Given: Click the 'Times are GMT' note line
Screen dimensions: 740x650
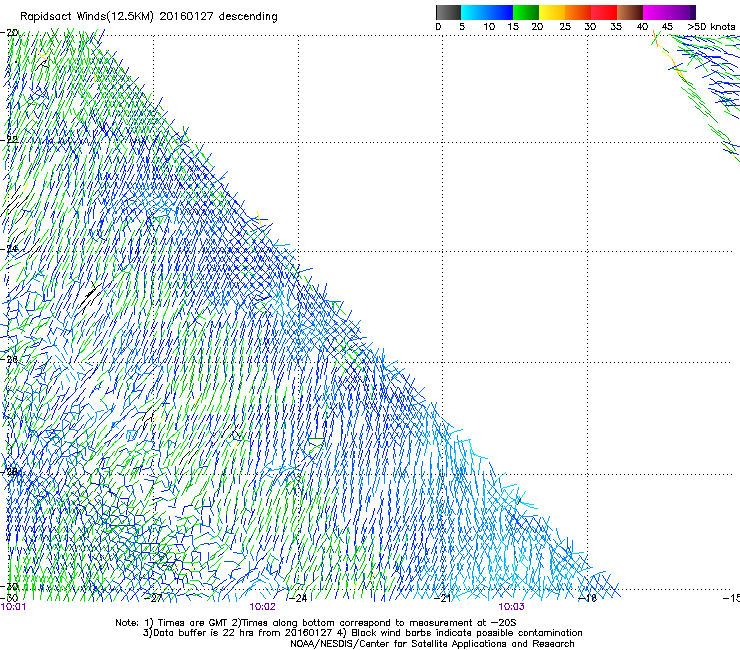Looking at the screenshot, I should pyautogui.click(x=315, y=623).
